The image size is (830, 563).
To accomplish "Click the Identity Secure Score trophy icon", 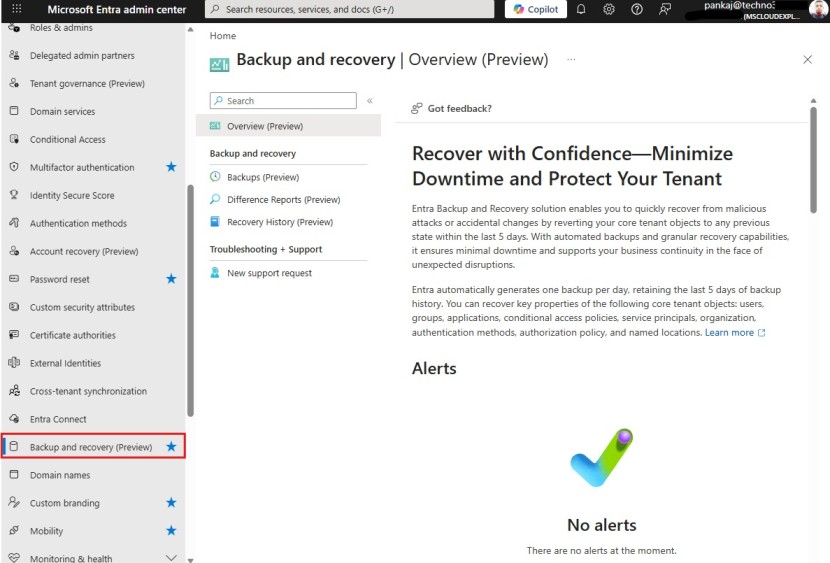I will point(14,195).
